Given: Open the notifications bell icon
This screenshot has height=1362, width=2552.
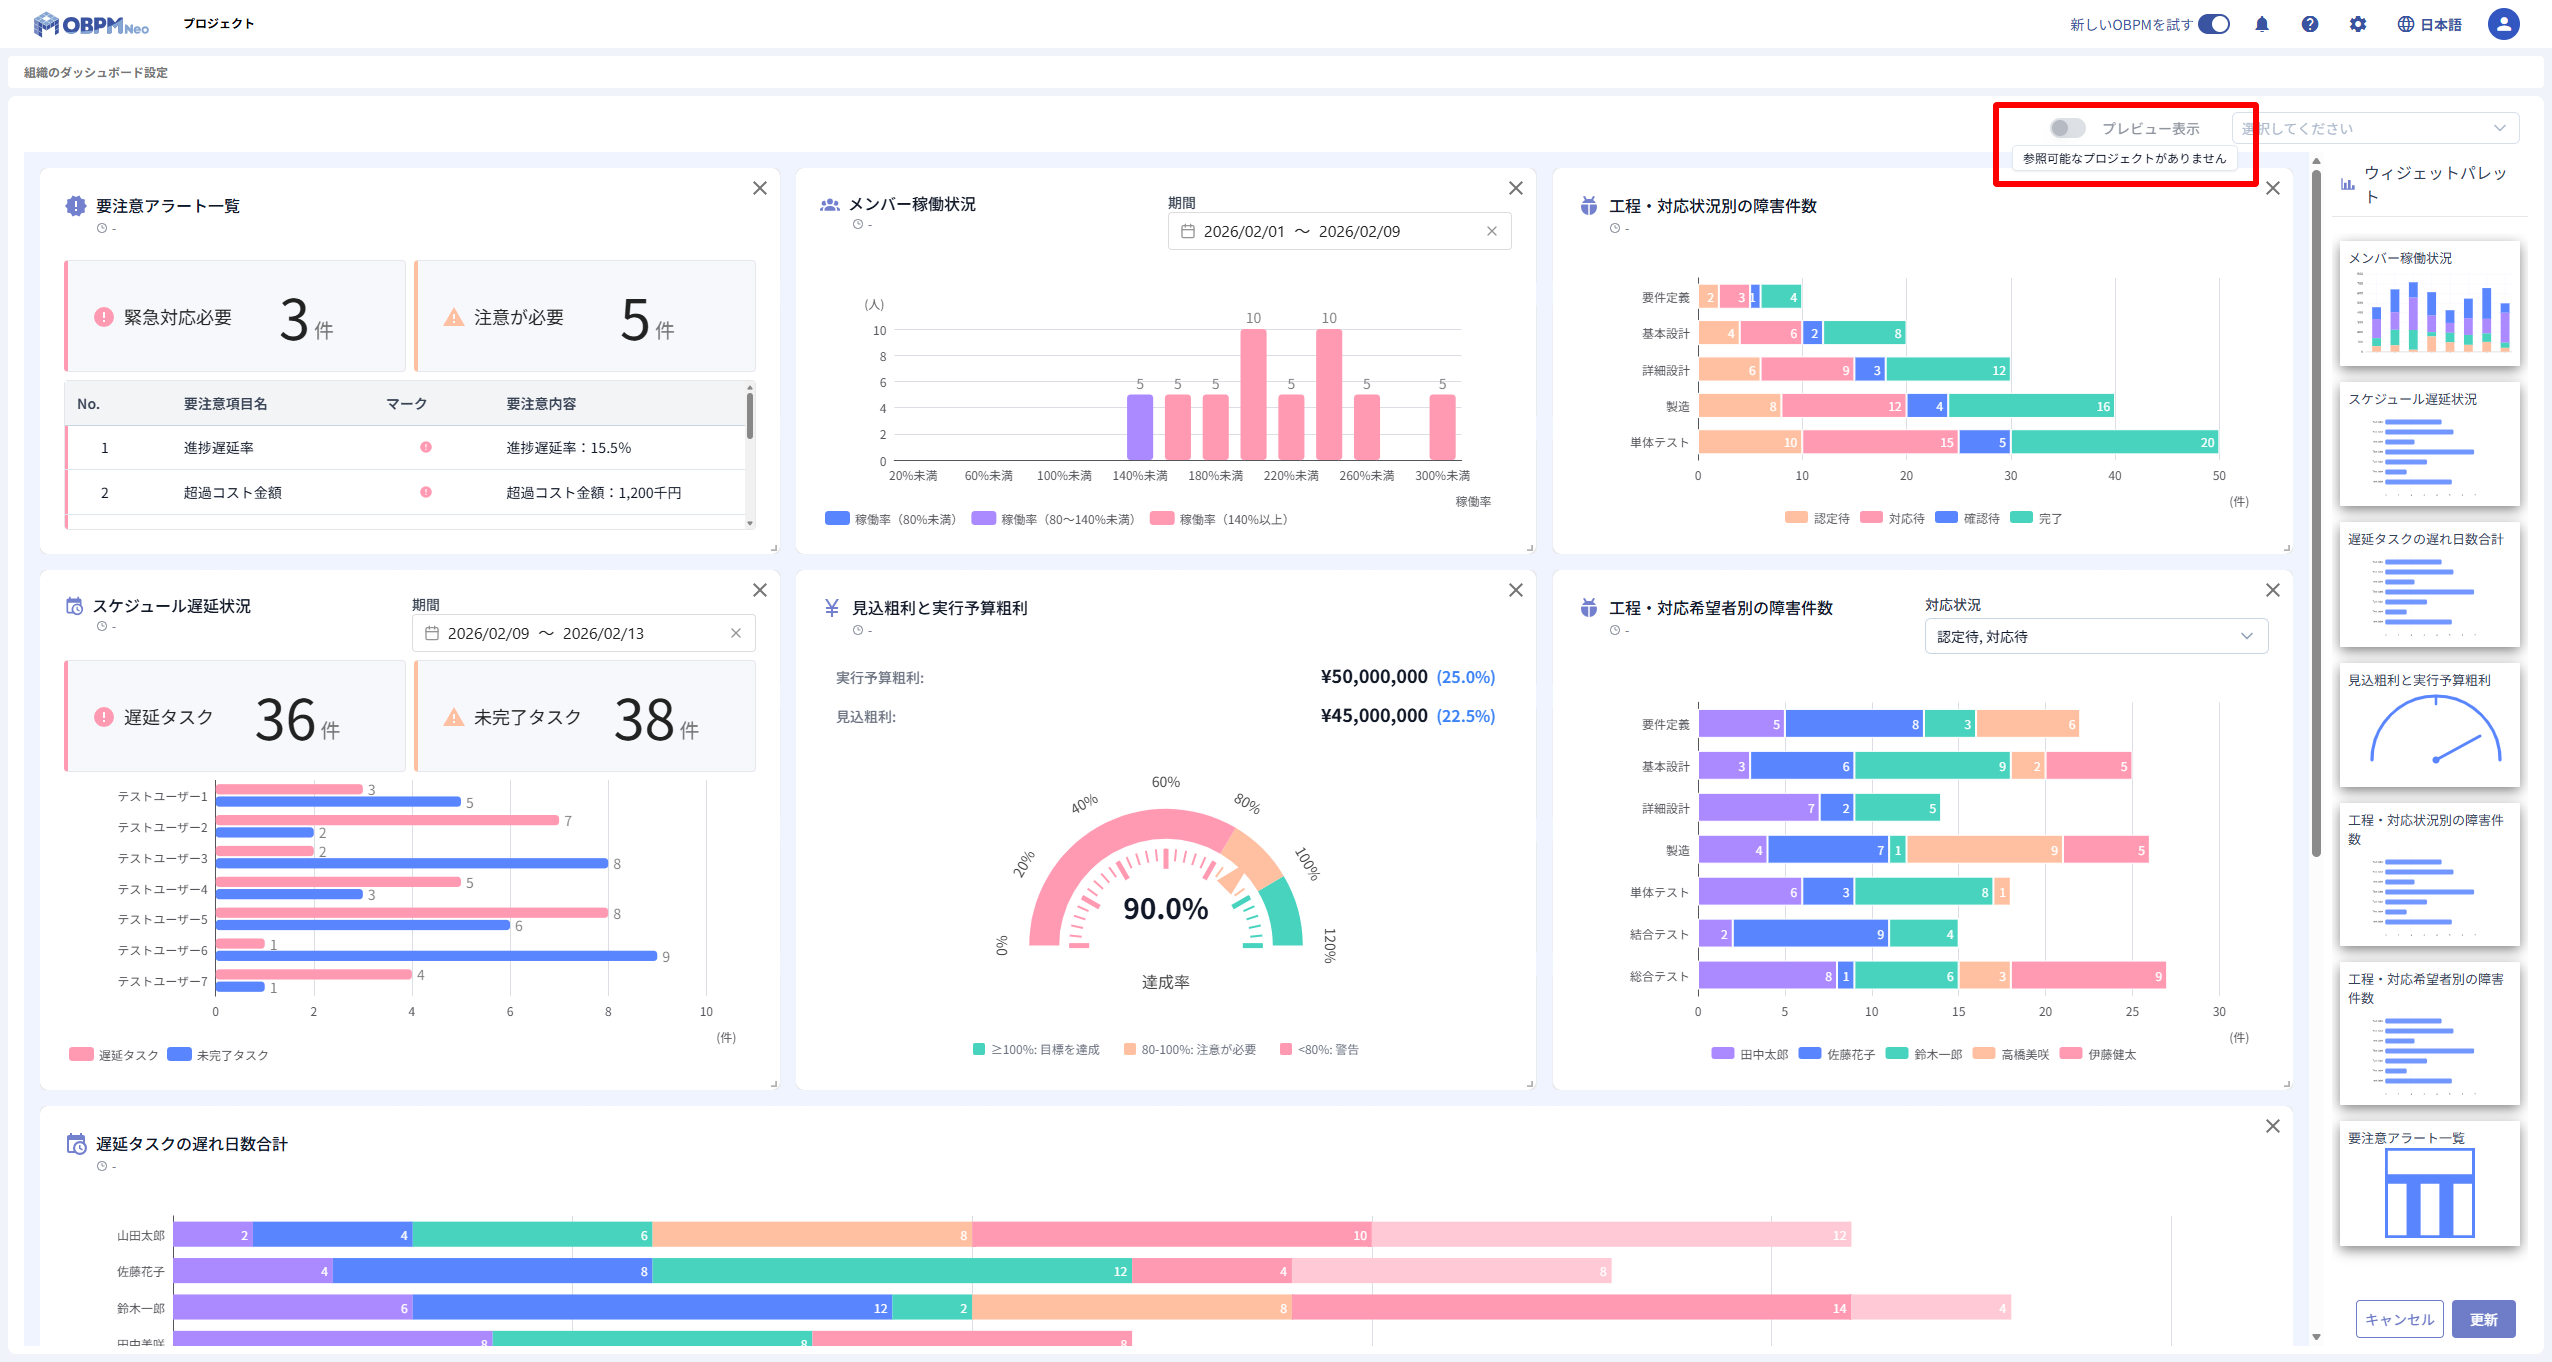Looking at the screenshot, I should click(2262, 24).
